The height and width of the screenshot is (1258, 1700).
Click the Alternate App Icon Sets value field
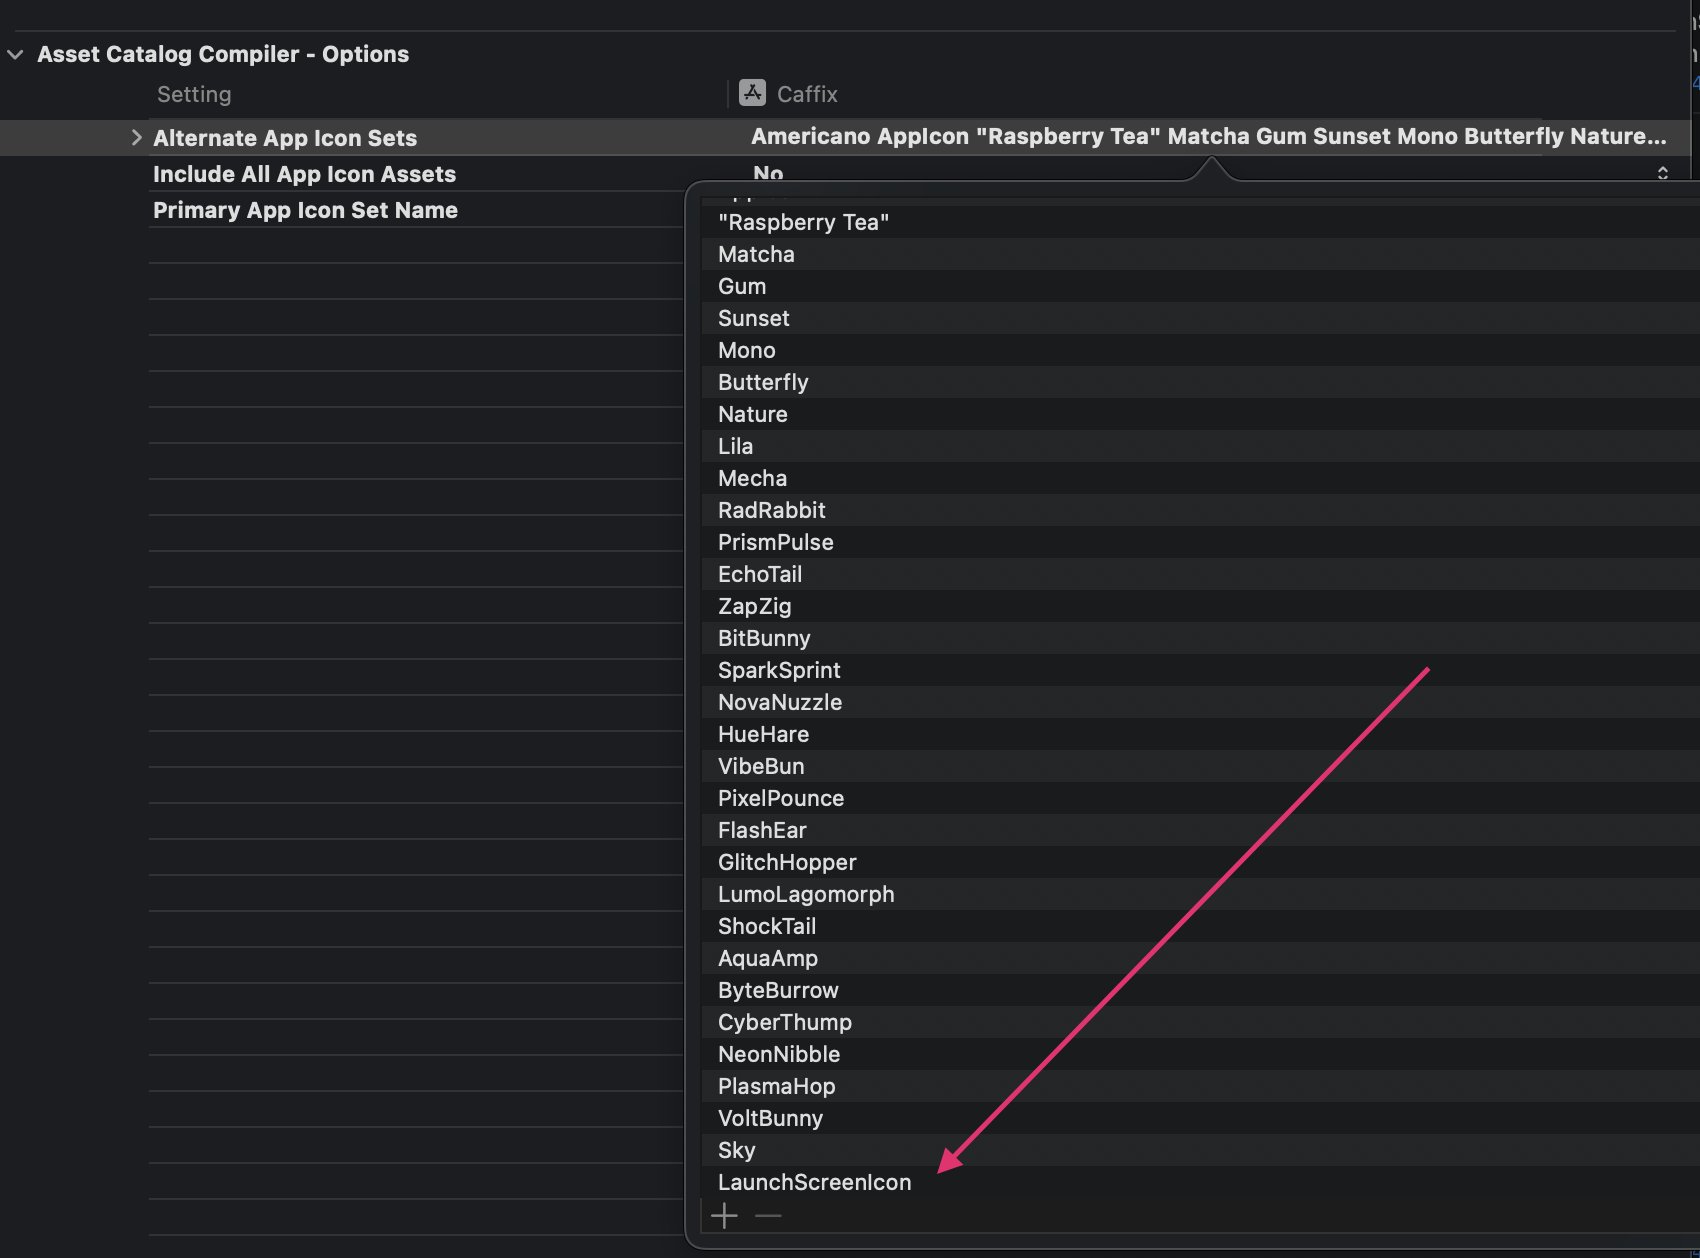[x=1208, y=137]
